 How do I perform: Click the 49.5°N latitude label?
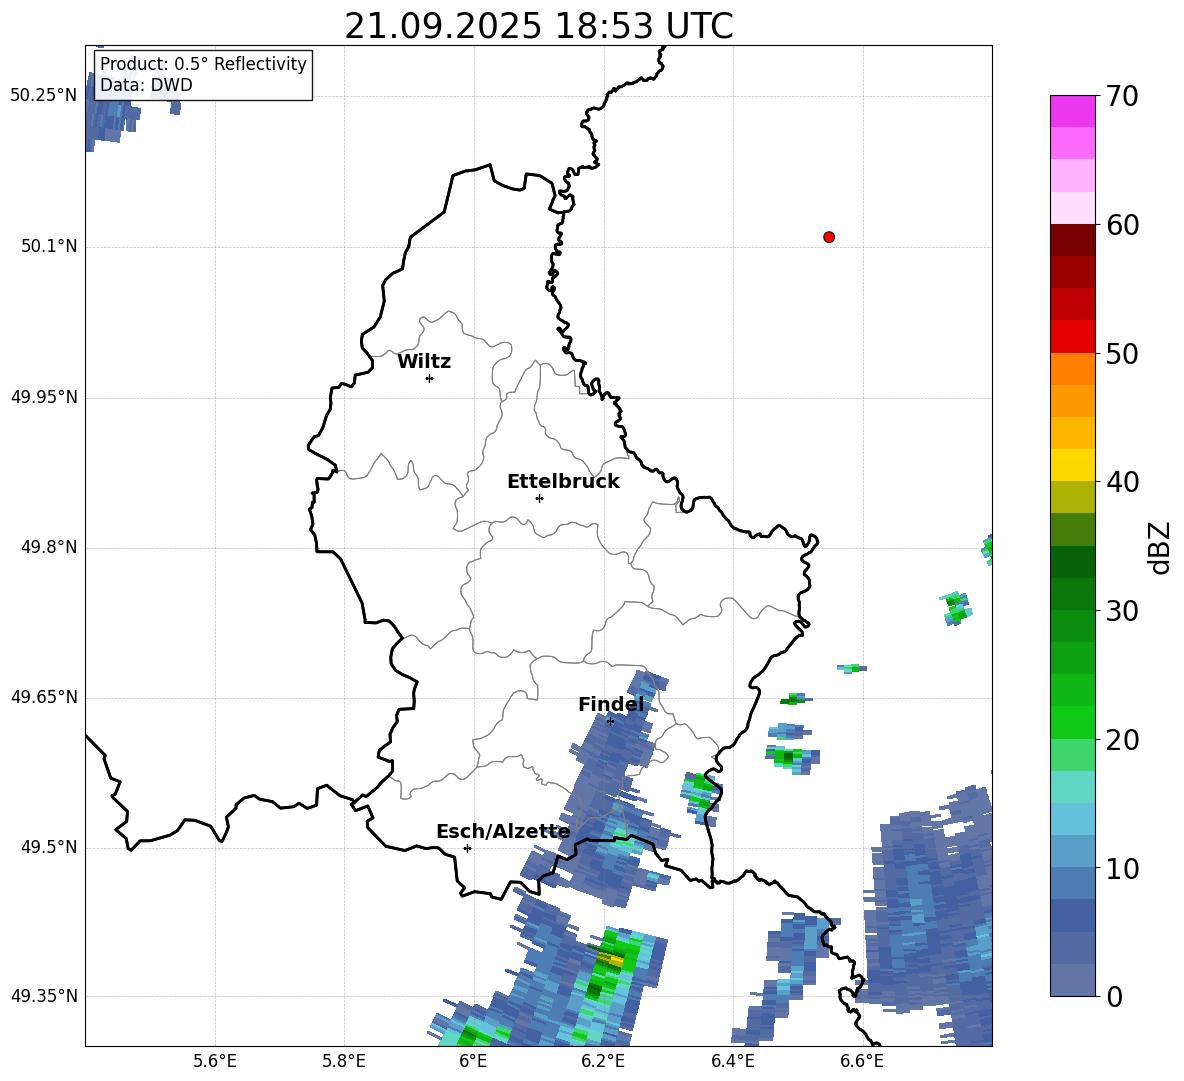click(x=49, y=847)
